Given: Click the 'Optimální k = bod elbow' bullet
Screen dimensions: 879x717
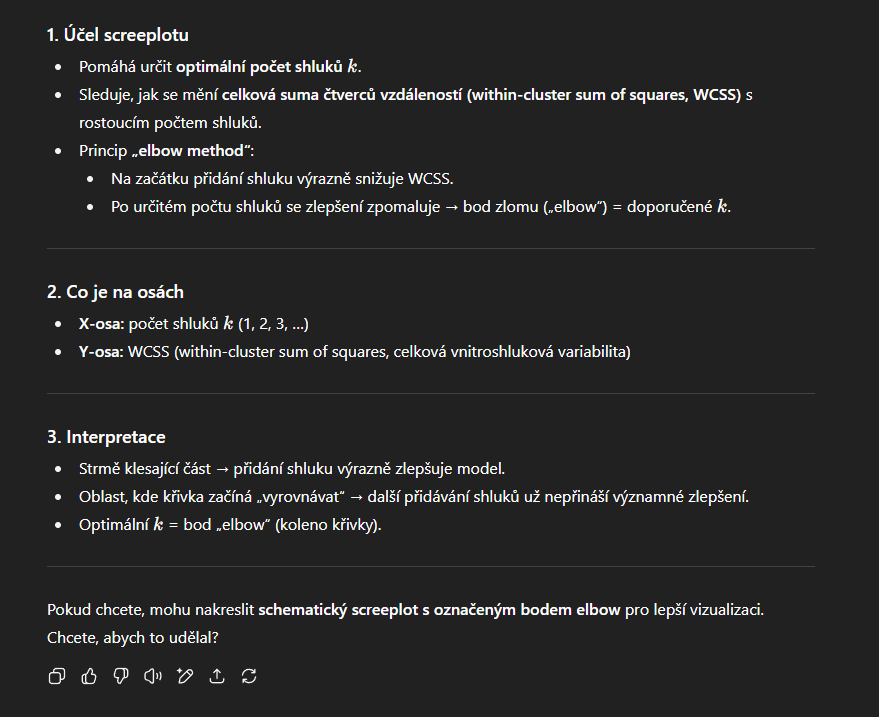Looking at the screenshot, I should coord(230,525).
